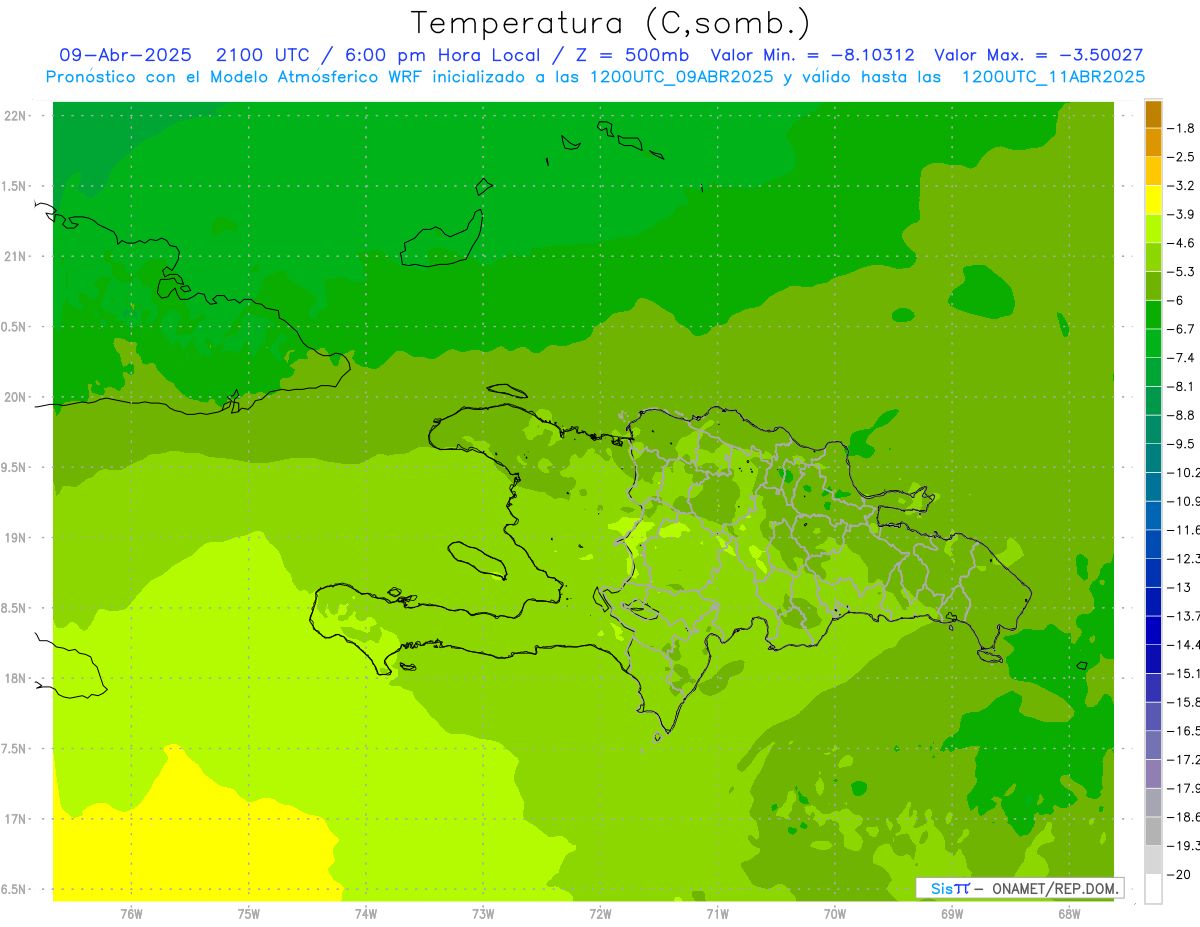Pick colorbar swatch between -6 and -6.7
This screenshot has width=1200, height=927.
[1153, 315]
